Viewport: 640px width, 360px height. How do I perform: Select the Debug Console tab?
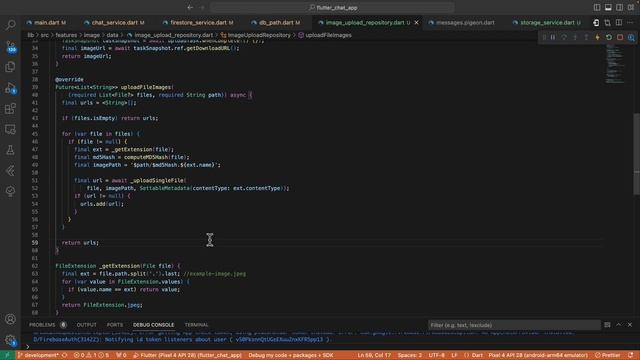pos(153,325)
